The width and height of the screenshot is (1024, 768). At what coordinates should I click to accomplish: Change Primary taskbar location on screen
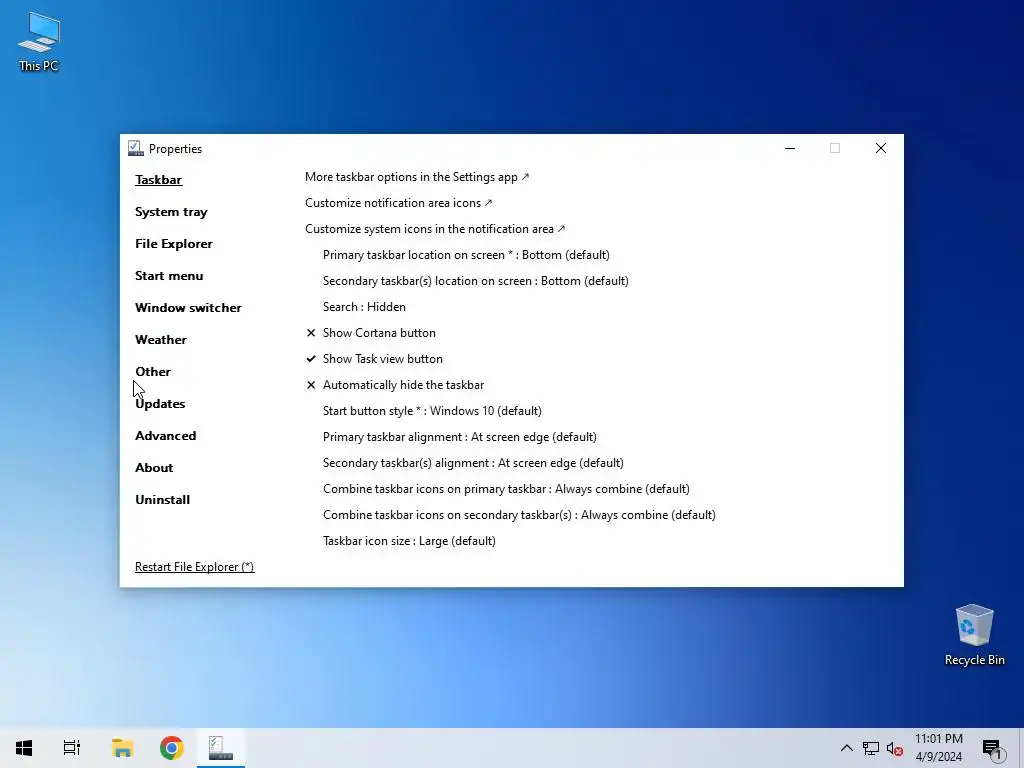click(466, 255)
